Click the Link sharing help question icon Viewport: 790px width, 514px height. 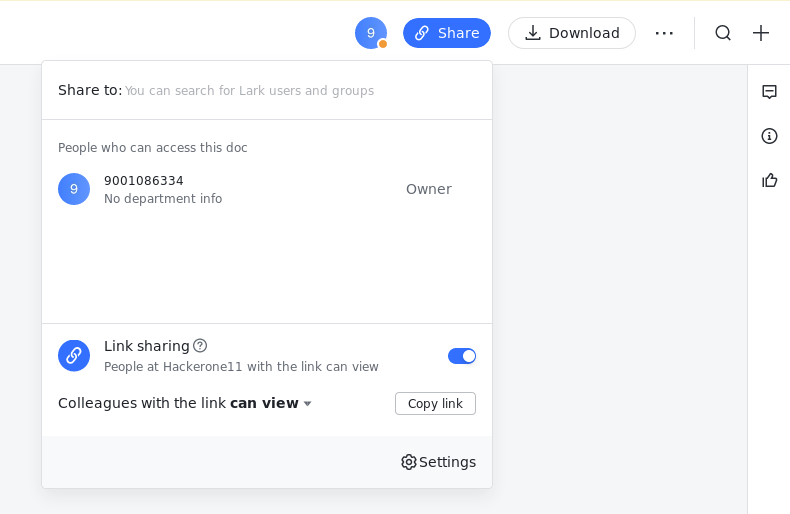pyautogui.click(x=200, y=345)
